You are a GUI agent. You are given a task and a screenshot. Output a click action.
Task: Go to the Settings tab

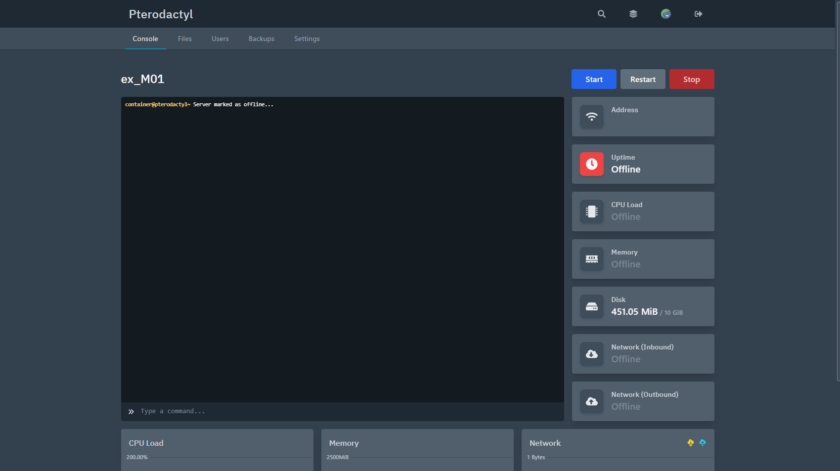307,39
